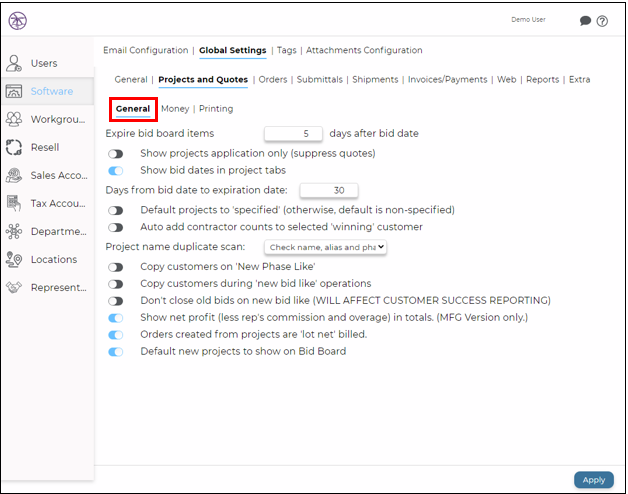Image resolution: width=628 pixels, height=494 pixels.
Task: Open the Sales Accounts sidebar label
Action: 59,175
